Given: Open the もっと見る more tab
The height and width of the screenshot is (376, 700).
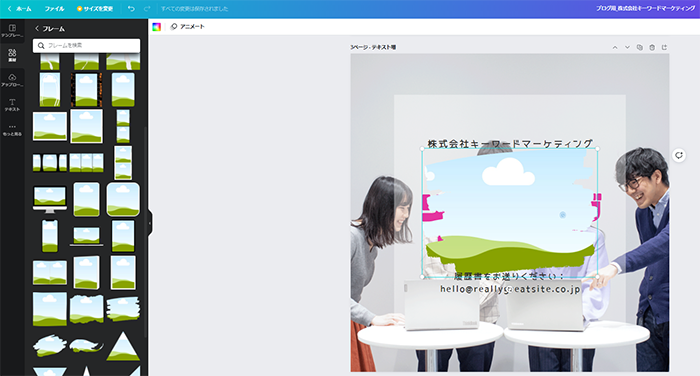Looking at the screenshot, I should coord(12,130).
